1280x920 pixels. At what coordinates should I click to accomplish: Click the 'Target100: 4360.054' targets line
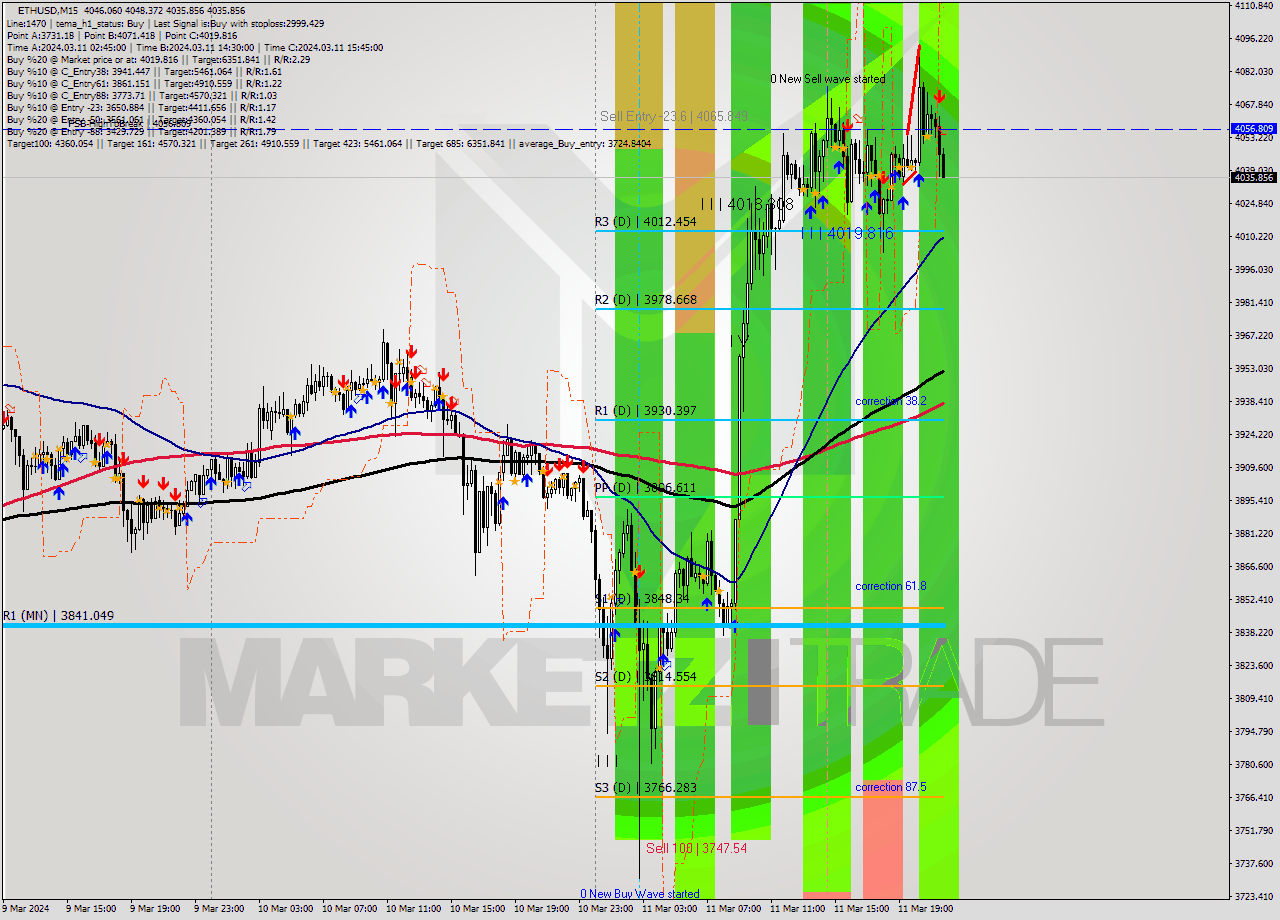(329, 143)
